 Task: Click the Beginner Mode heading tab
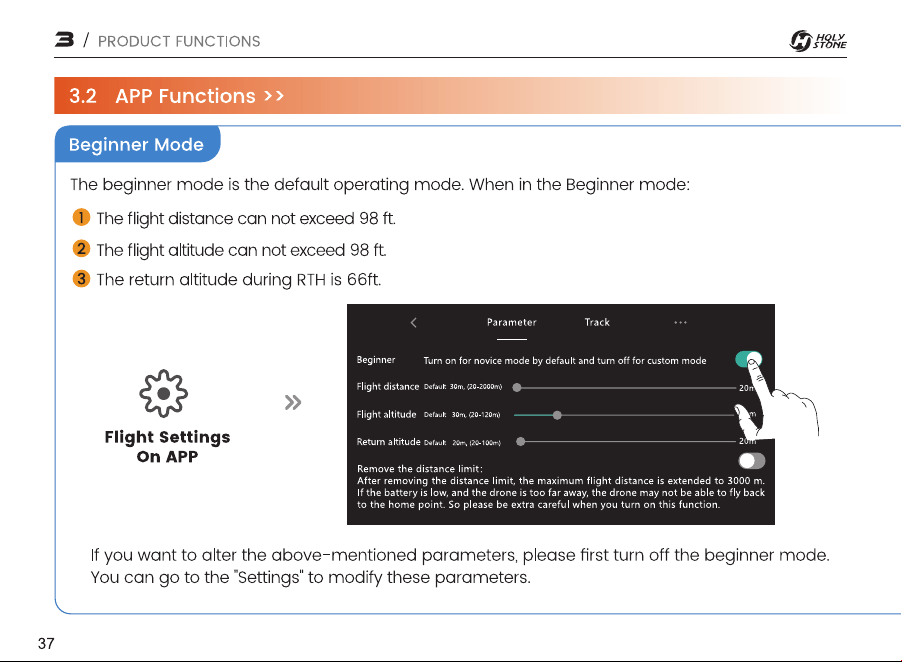[137, 144]
